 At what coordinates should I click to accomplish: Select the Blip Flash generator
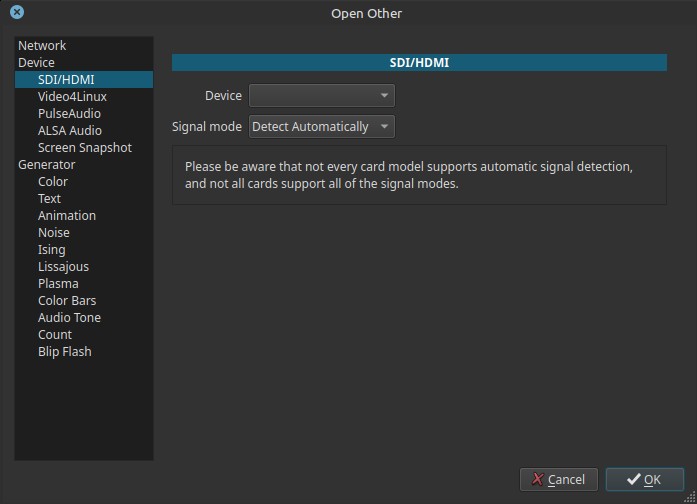(64, 352)
